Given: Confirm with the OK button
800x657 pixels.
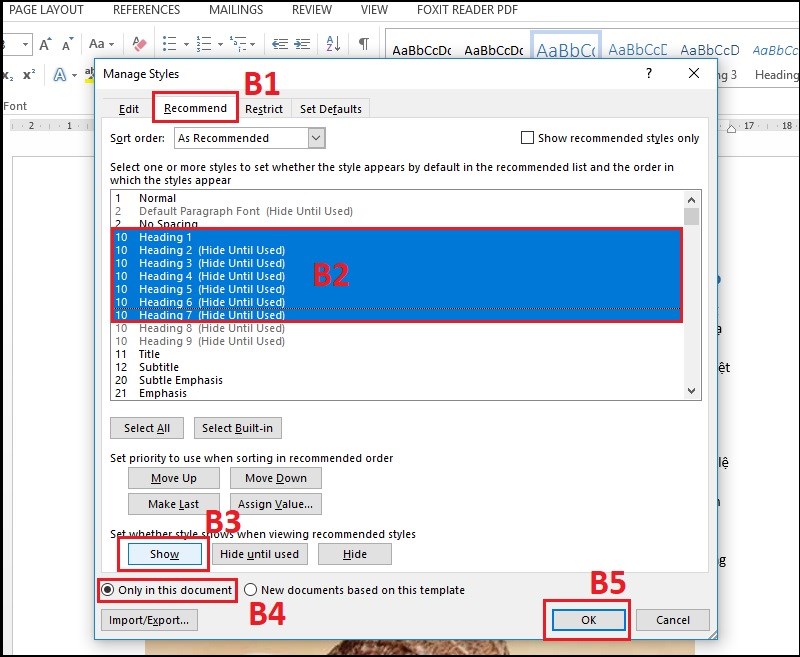Looking at the screenshot, I should pyautogui.click(x=588, y=620).
